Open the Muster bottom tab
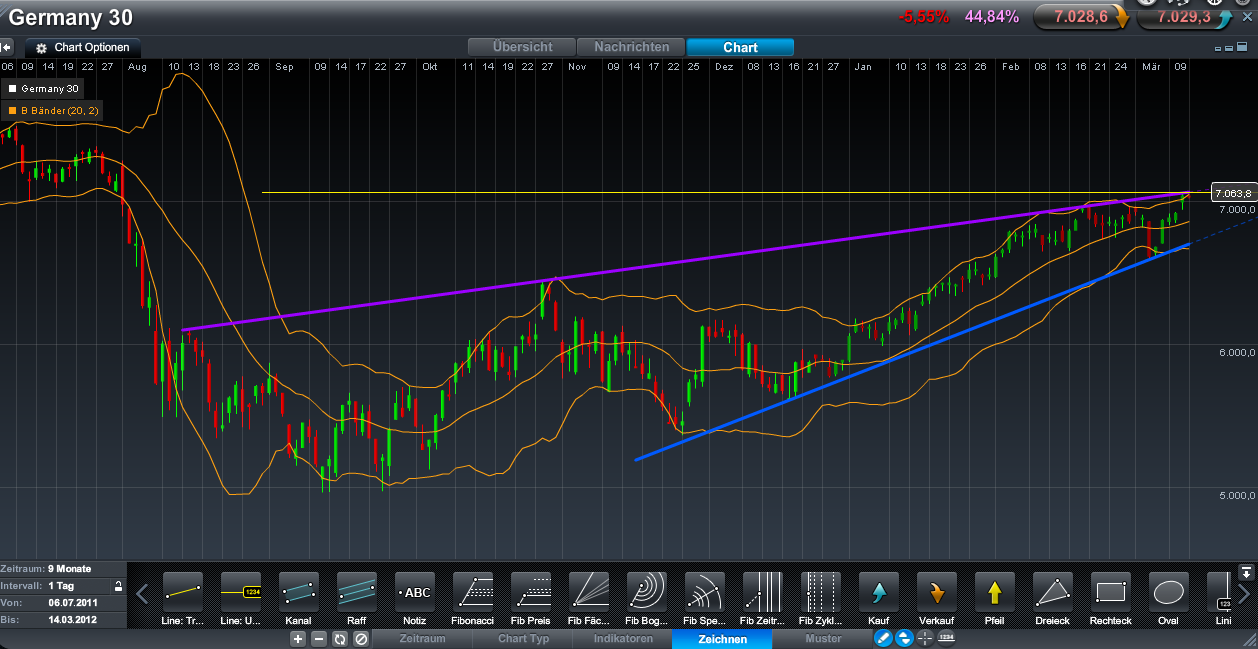Image resolution: width=1258 pixels, height=649 pixels. 822,638
